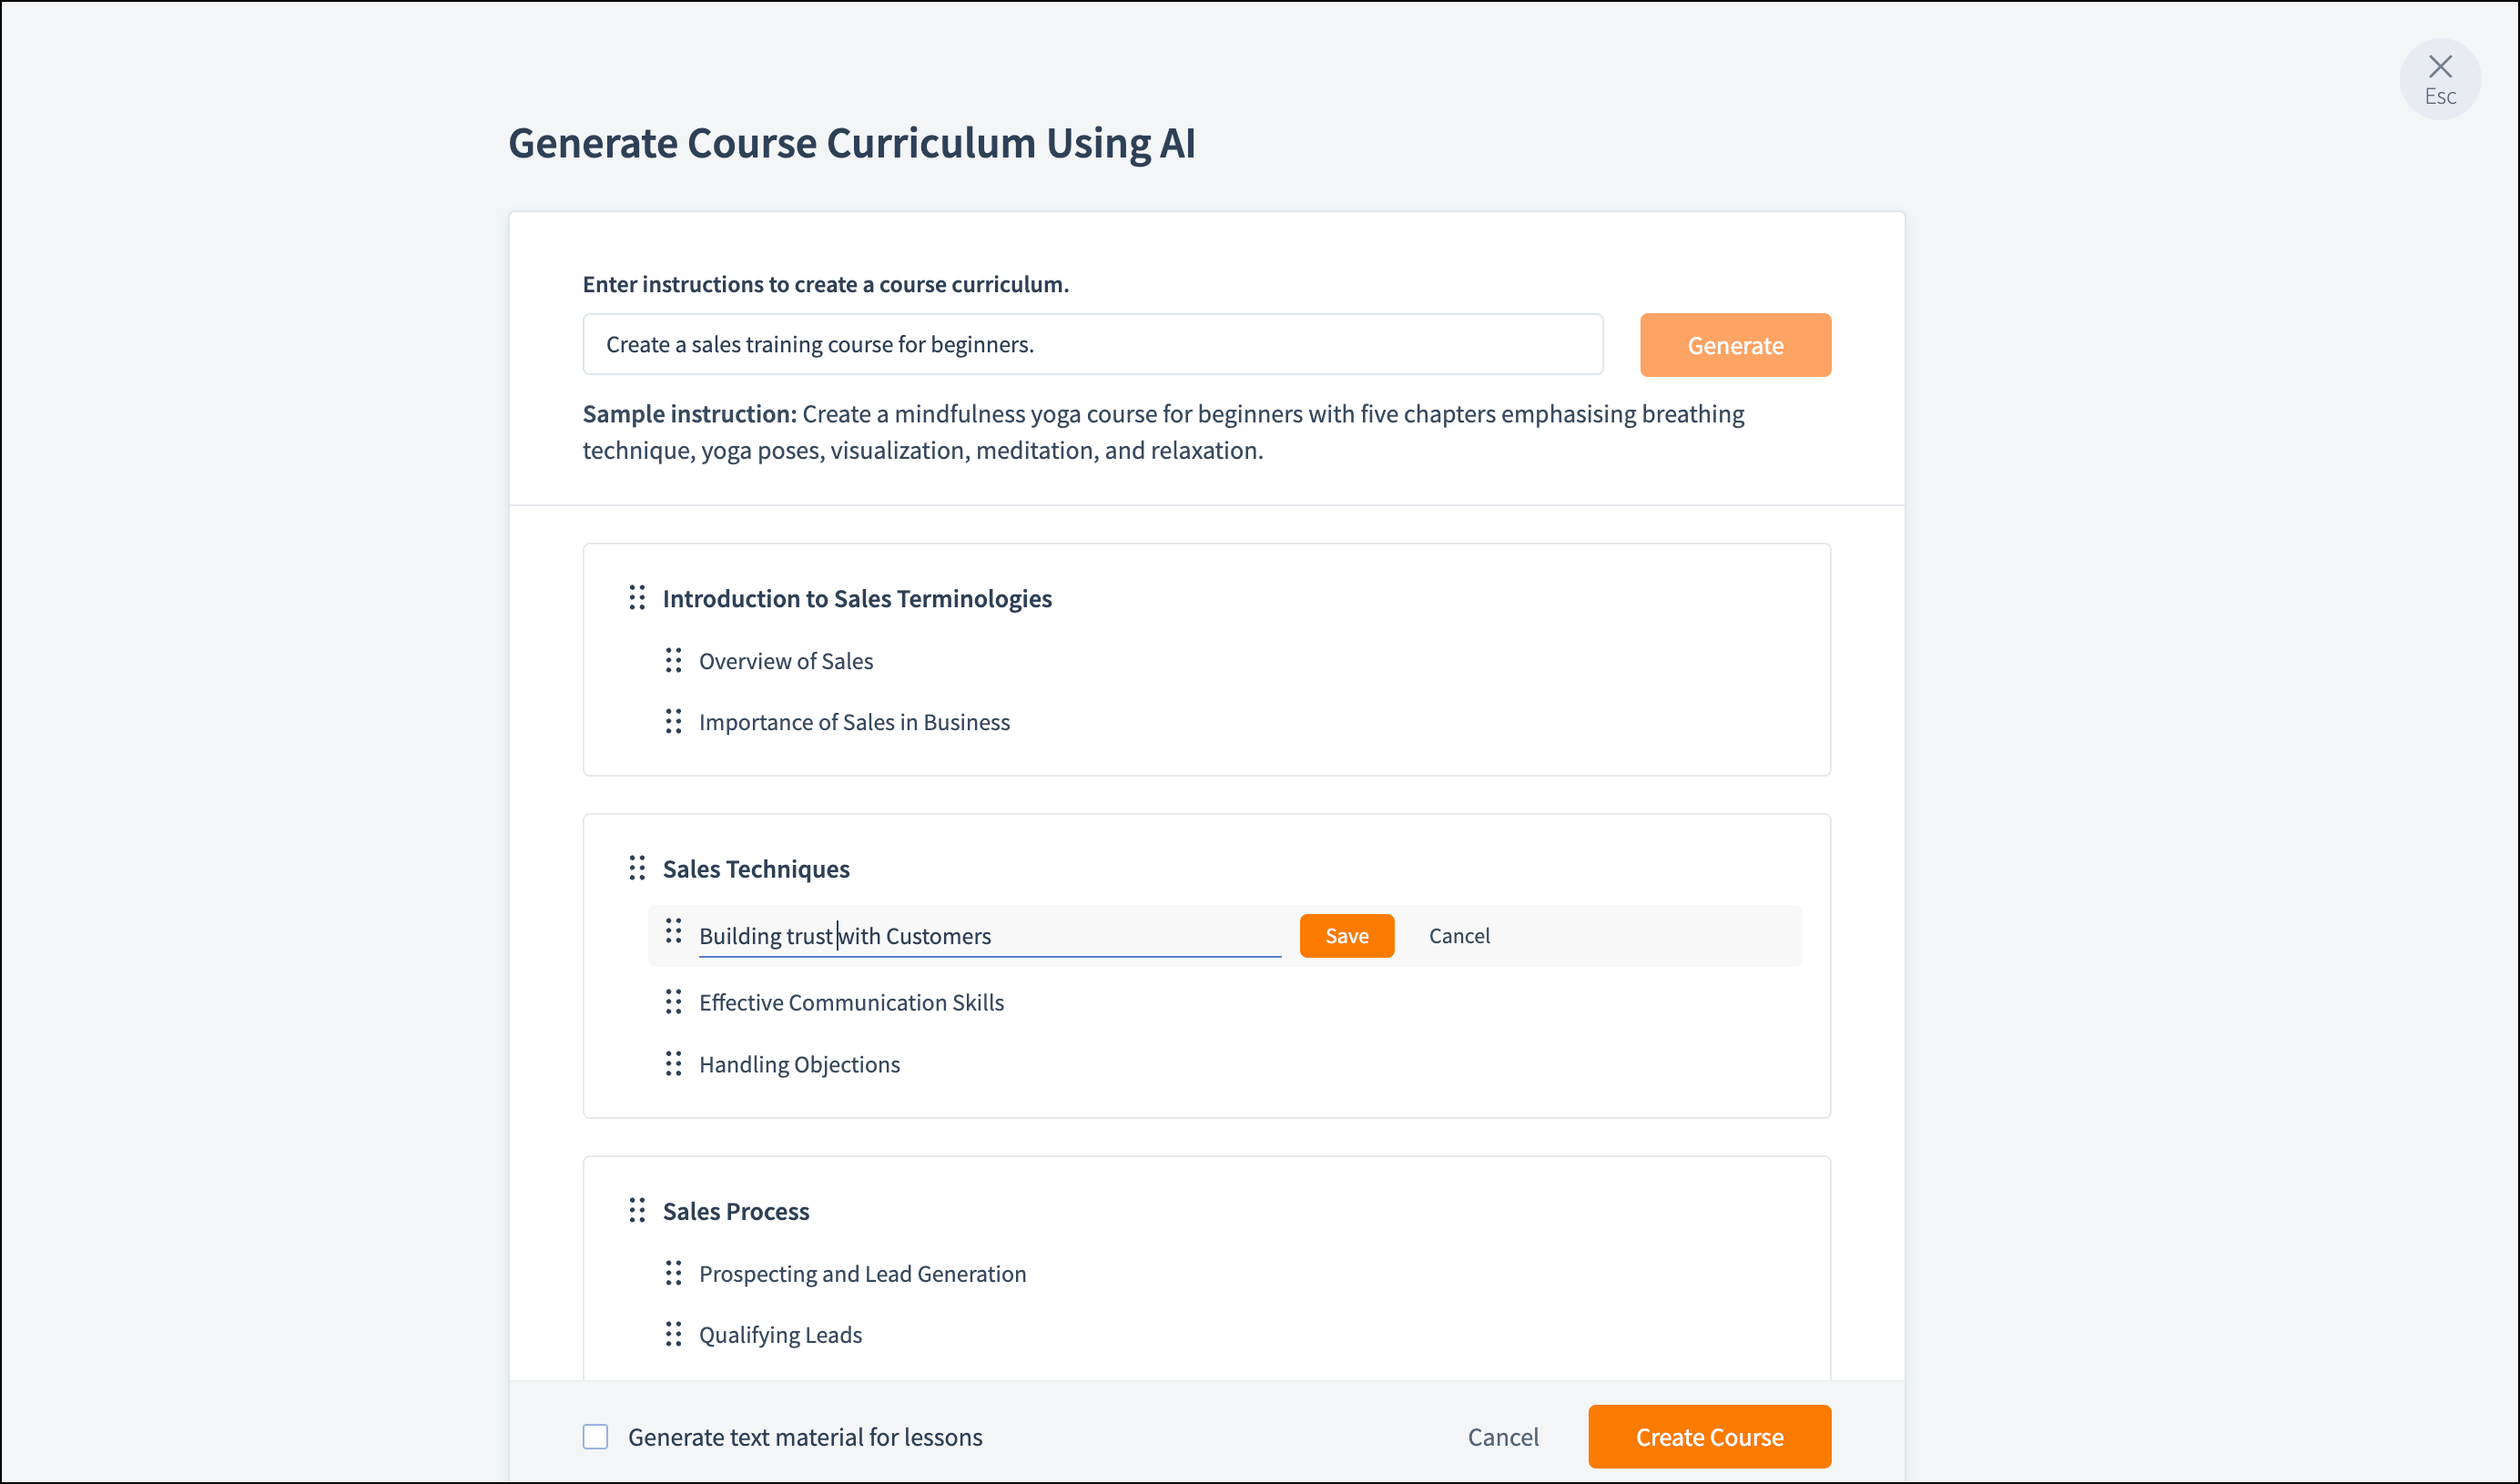Screen dimensions: 2520x1484
Task: Enable Generate text material for lessons checkbox
Action: [x=595, y=1437]
